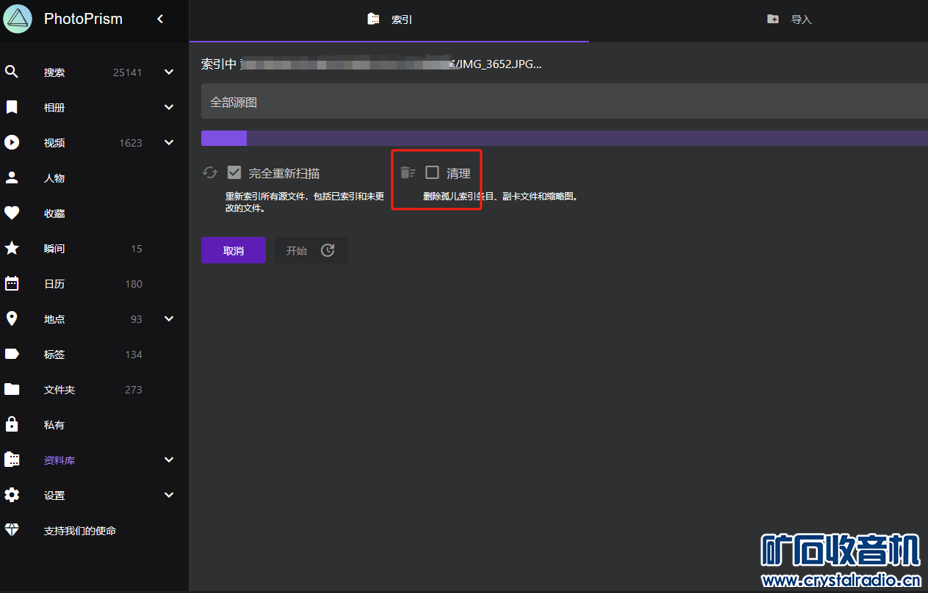Click the cleanup trash list icon
This screenshot has width=928, height=593.
tap(408, 172)
